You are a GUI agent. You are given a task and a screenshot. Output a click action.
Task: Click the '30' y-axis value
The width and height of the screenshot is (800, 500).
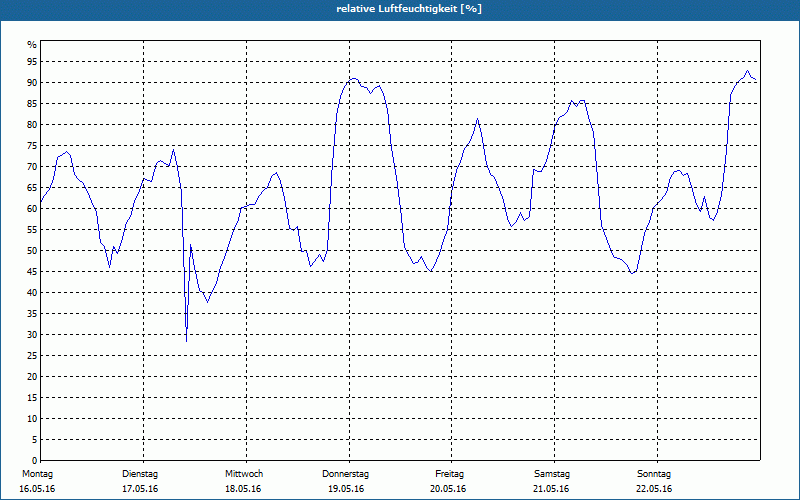(32, 334)
